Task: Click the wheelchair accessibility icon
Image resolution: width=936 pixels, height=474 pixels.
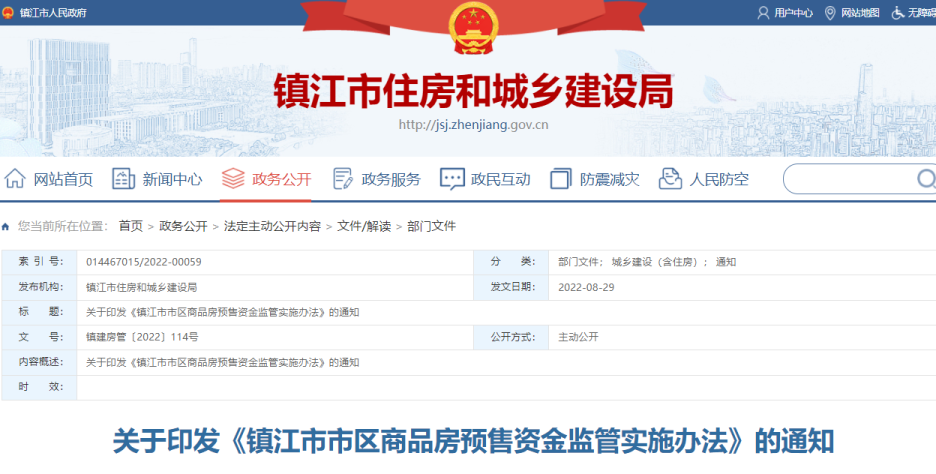Action: point(898,13)
